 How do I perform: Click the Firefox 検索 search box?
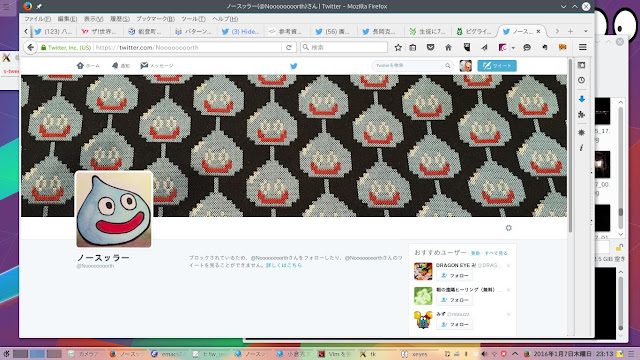pos(344,47)
